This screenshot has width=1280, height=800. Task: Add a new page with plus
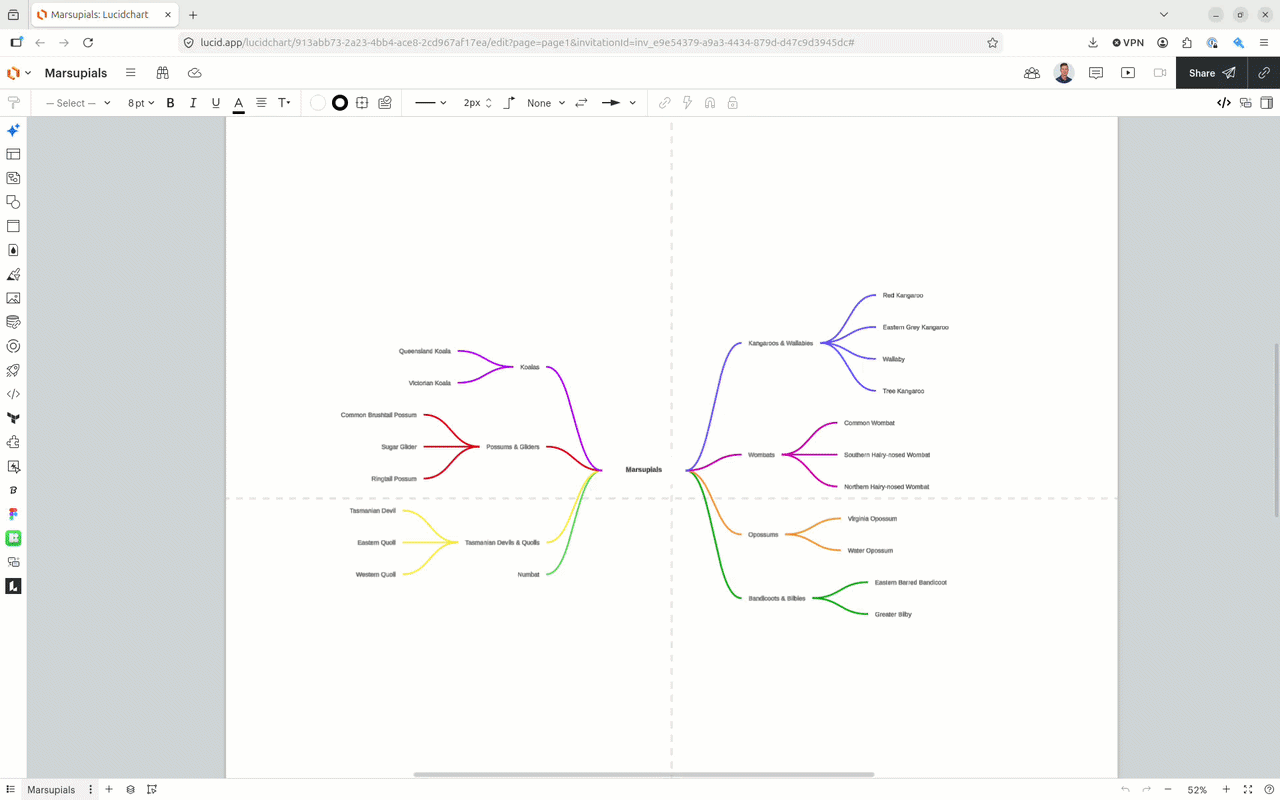point(109,790)
